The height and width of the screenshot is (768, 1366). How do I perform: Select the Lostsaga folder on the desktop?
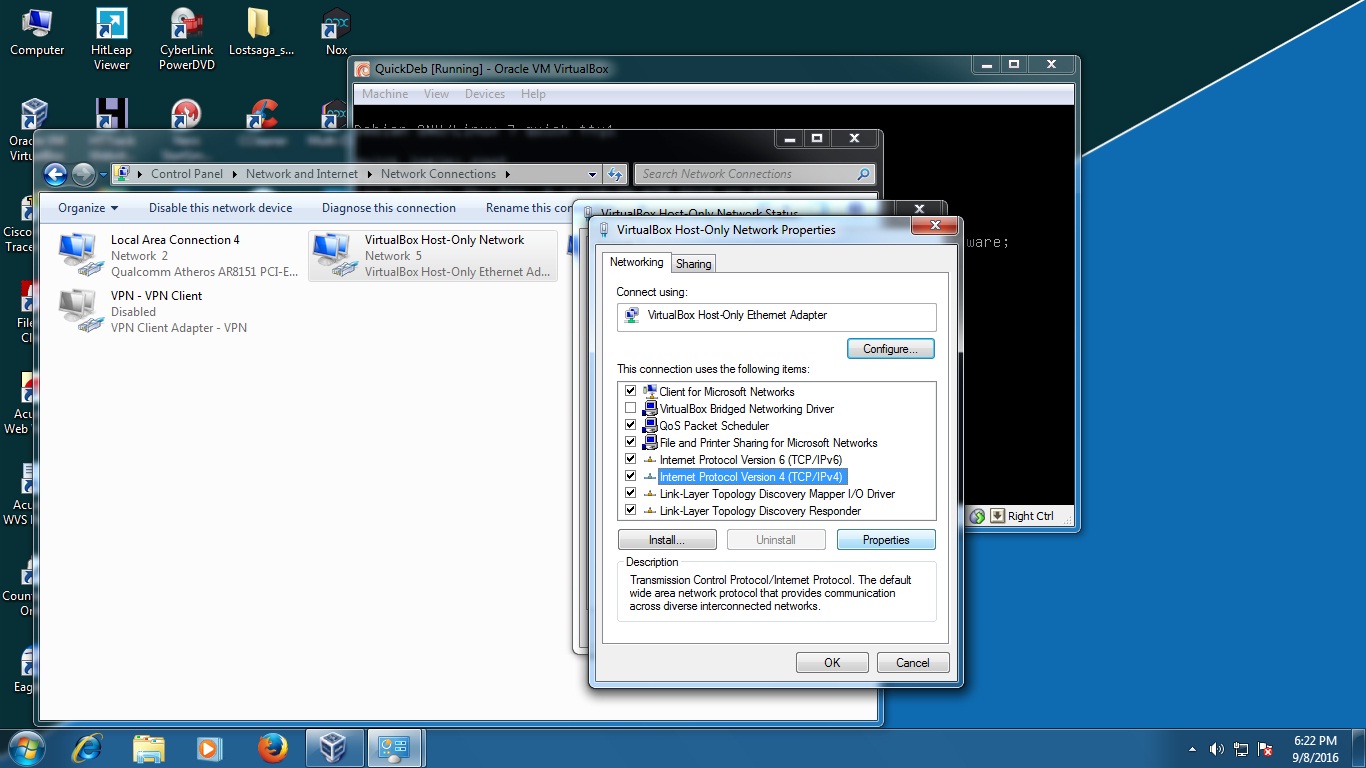(261, 33)
